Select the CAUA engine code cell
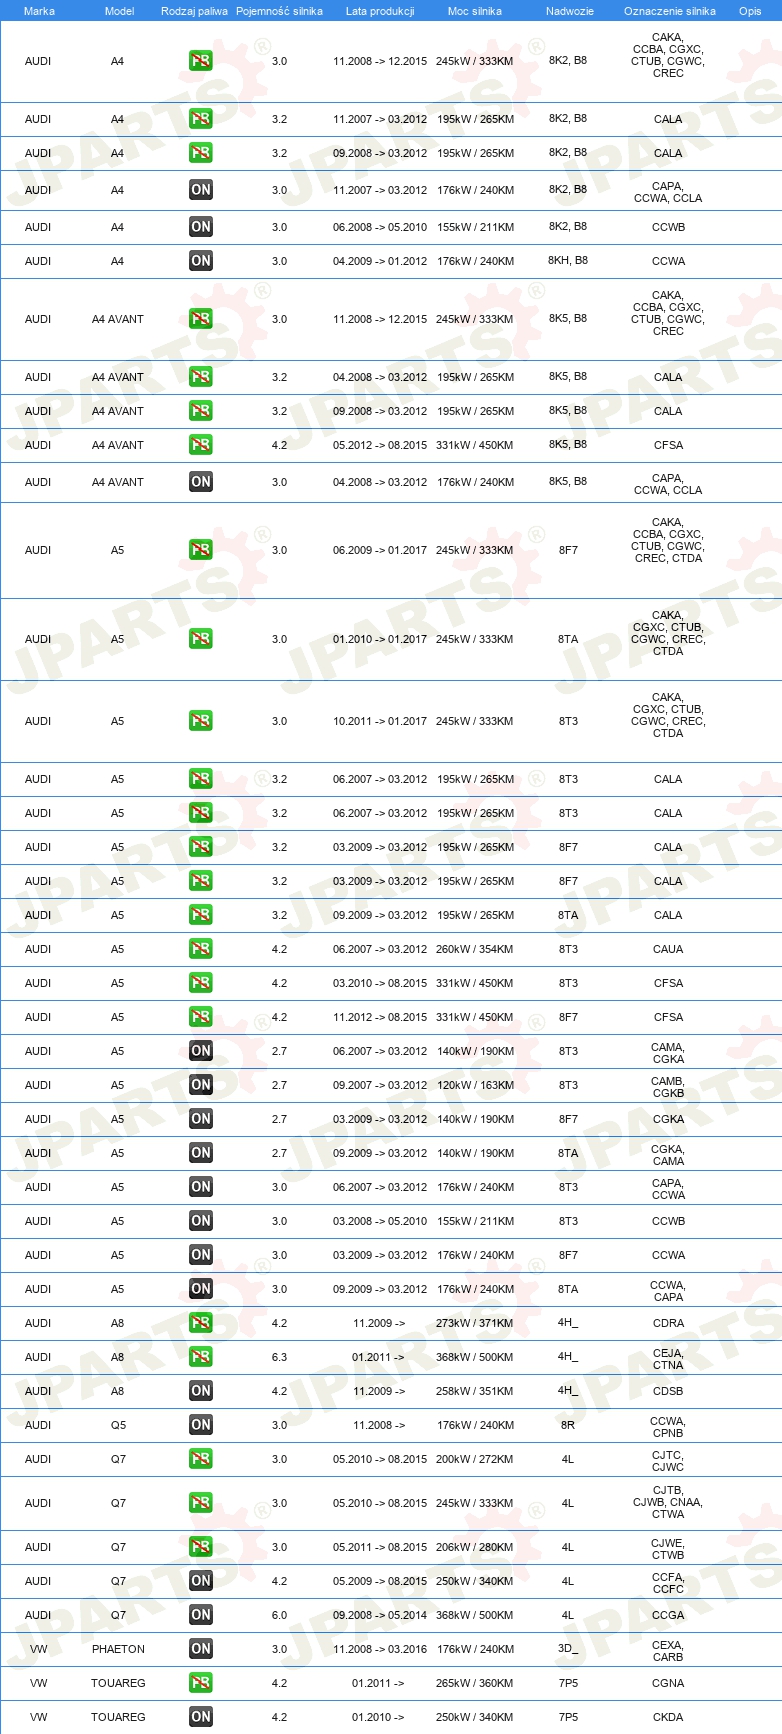Screen dimensions: 782x1734 tap(668, 949)
